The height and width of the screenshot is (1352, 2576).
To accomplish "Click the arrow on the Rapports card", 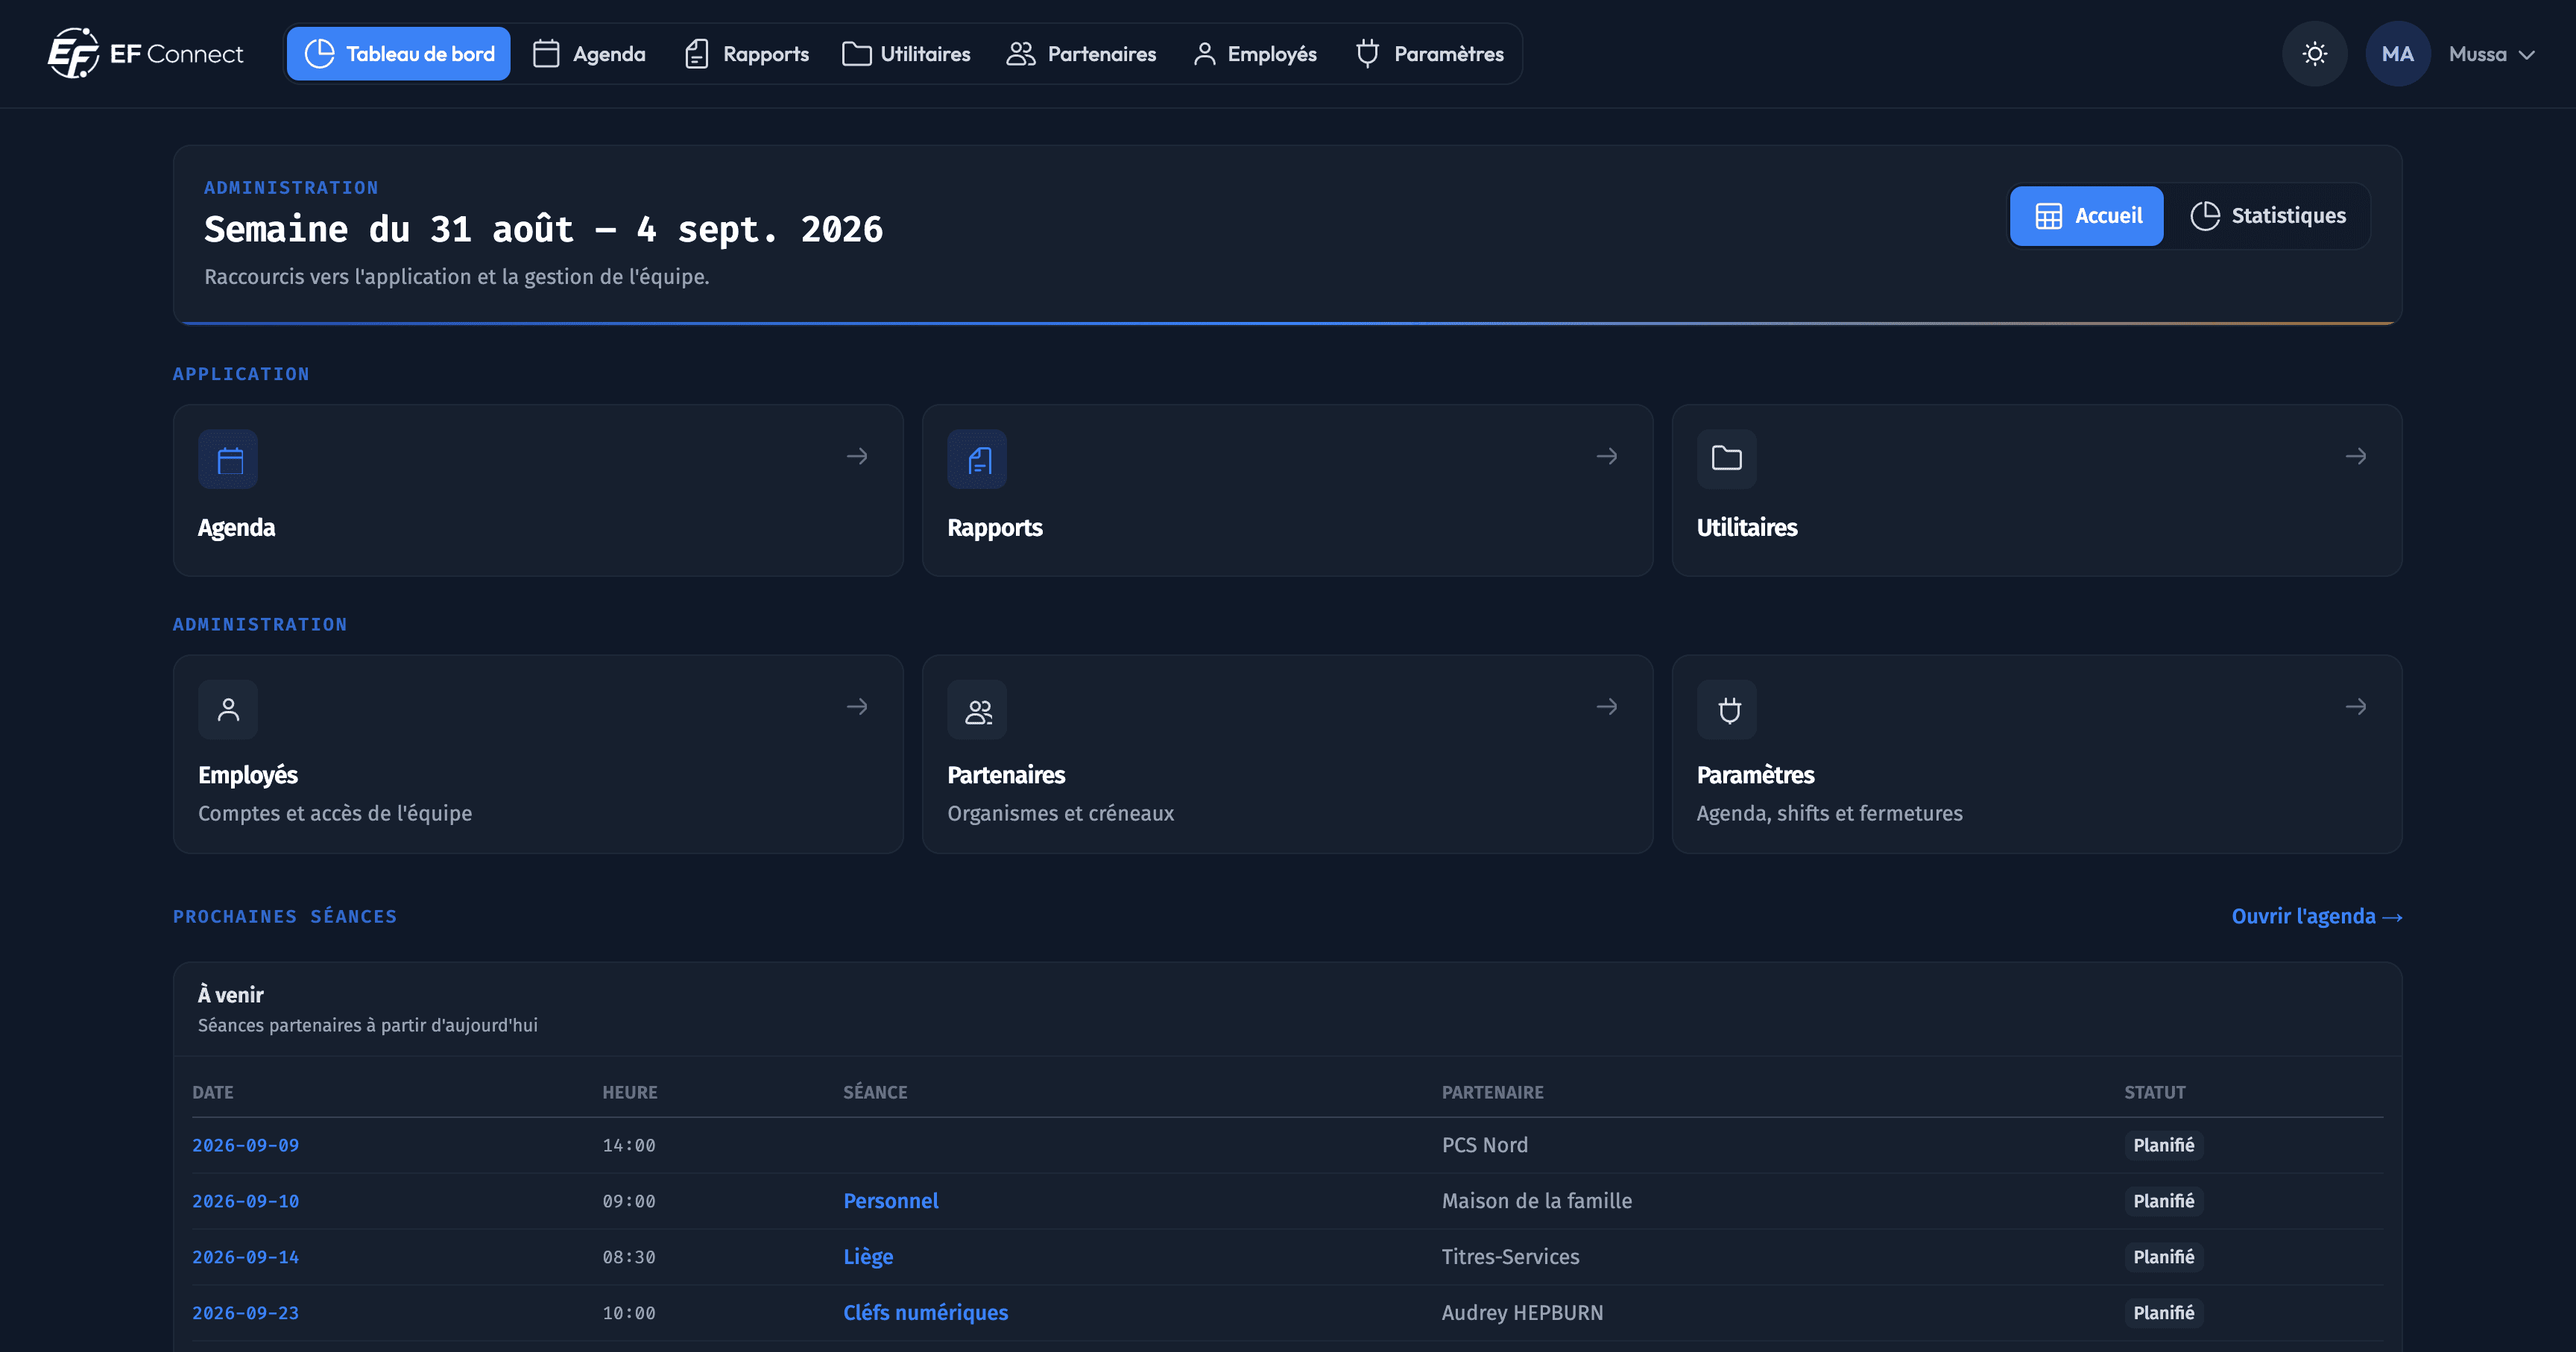I will coord(1606,456).
